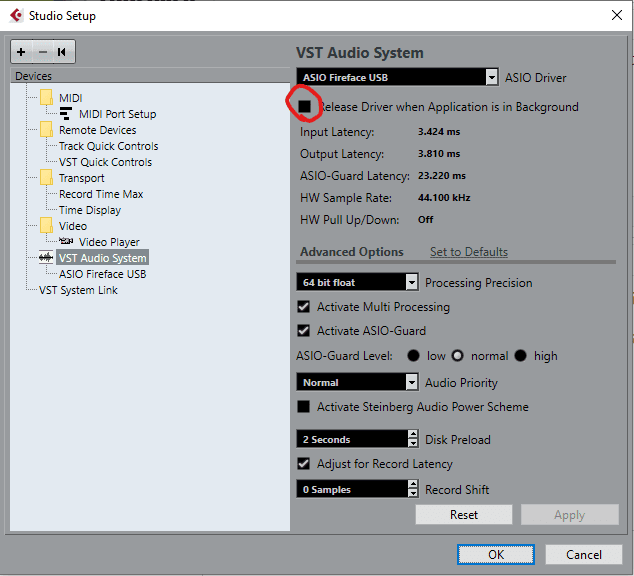634x576 pixels.
Task: Select Transport tree item
Action: (82, 178)
